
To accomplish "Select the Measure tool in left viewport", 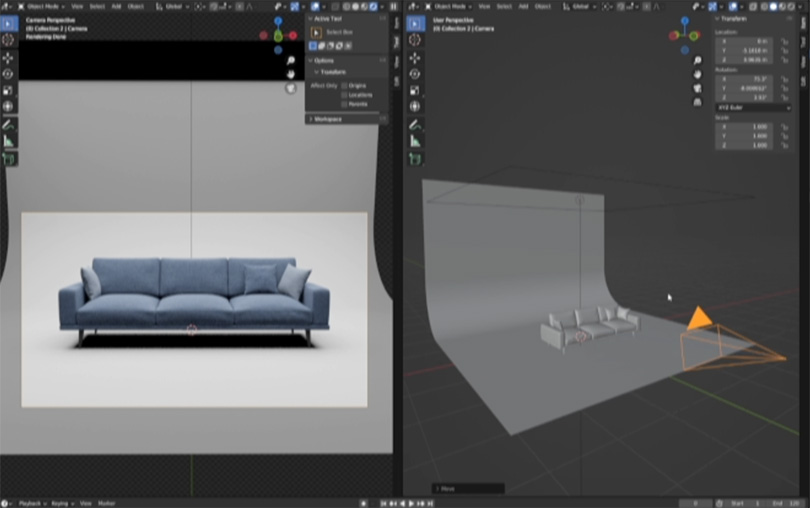I will 8,142.
